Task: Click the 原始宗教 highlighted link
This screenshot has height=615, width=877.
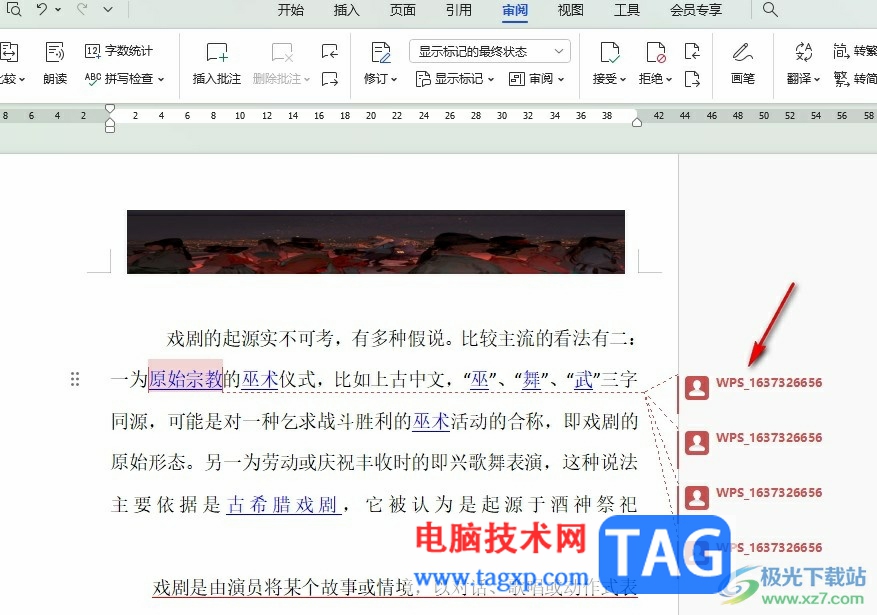Action: click(x=186, y=380)
